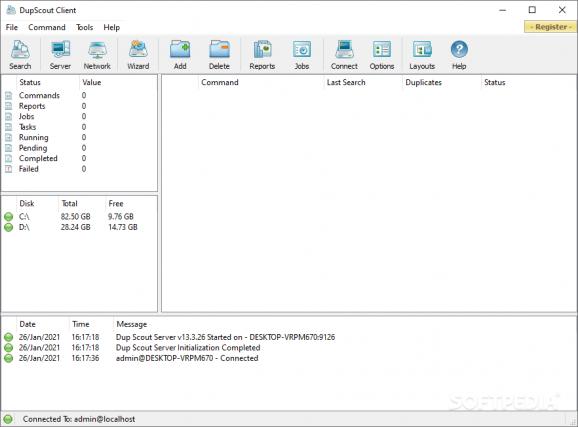Click the icon beside Running status row
Image resolution: width=578 pixels, height=427 pixels.
[x=8, y=138]
